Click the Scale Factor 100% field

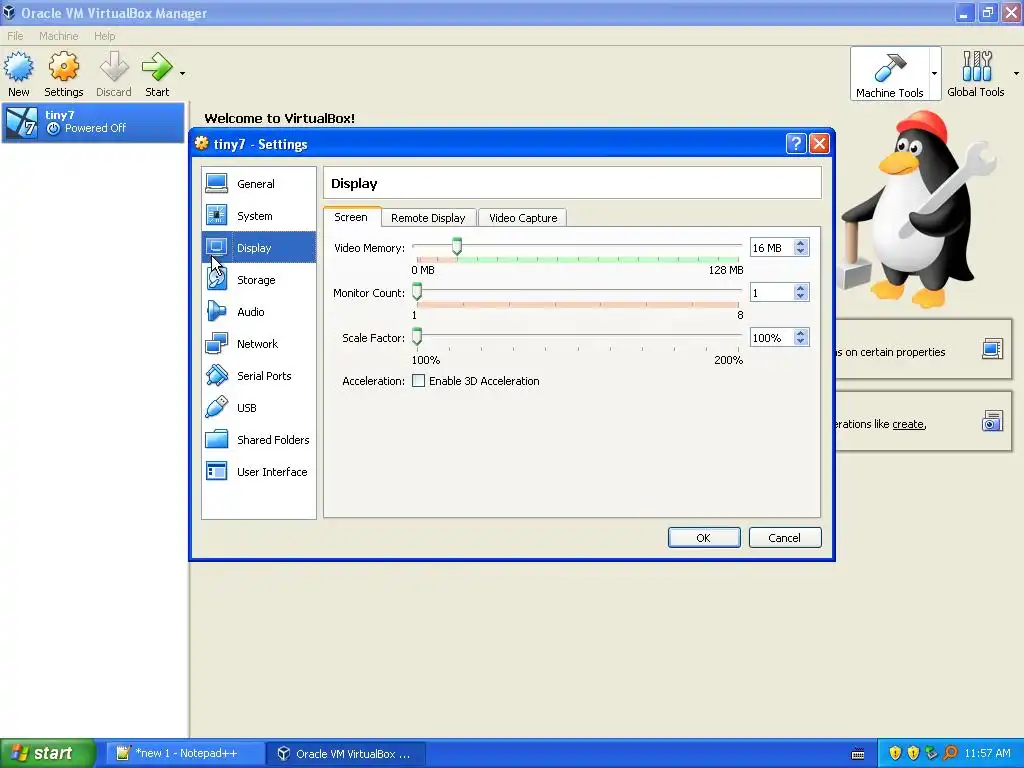771,338
